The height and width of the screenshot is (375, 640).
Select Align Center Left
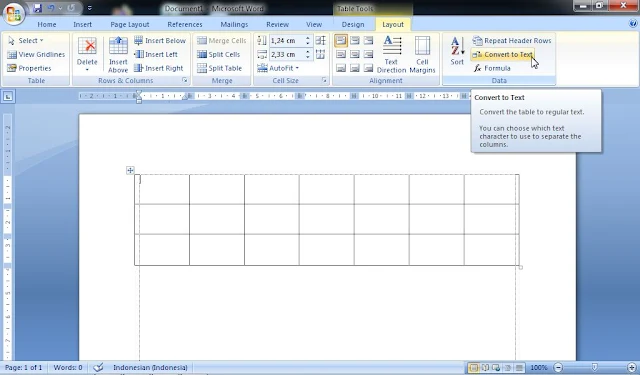(341, 54)
